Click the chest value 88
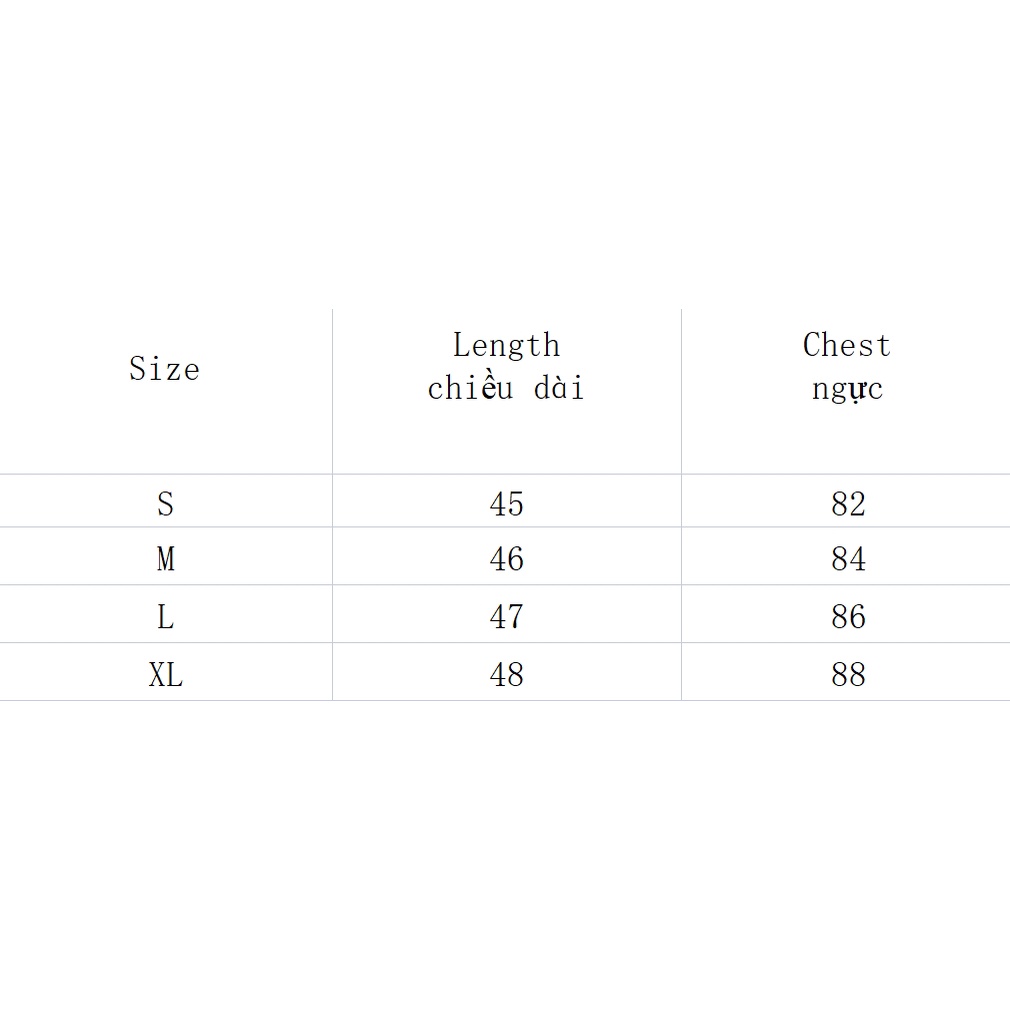The width and height of the screenshot is (1010, 1010). click(x=847, y=675)
